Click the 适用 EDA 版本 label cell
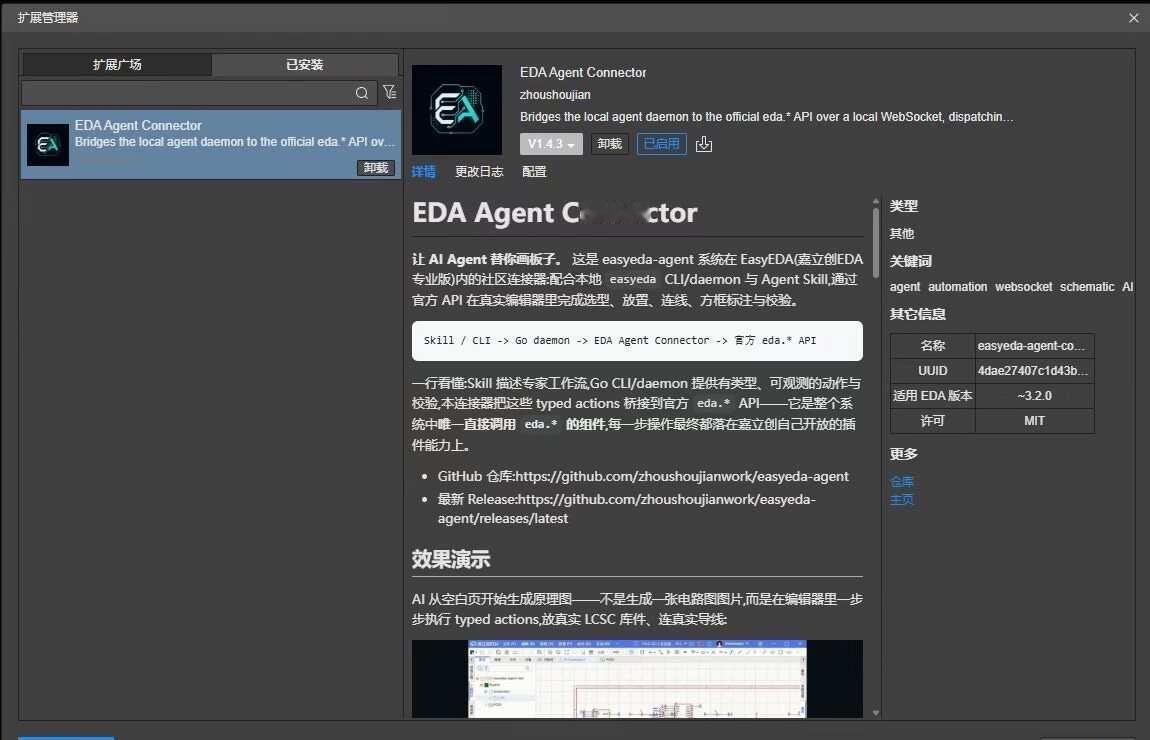Screen dimensions: 1150x740 pos(932,396)
